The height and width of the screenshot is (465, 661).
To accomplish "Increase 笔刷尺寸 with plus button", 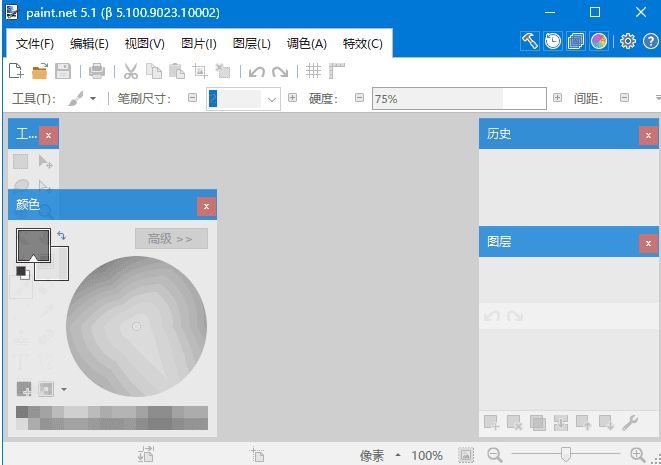I will coord(292,98).
